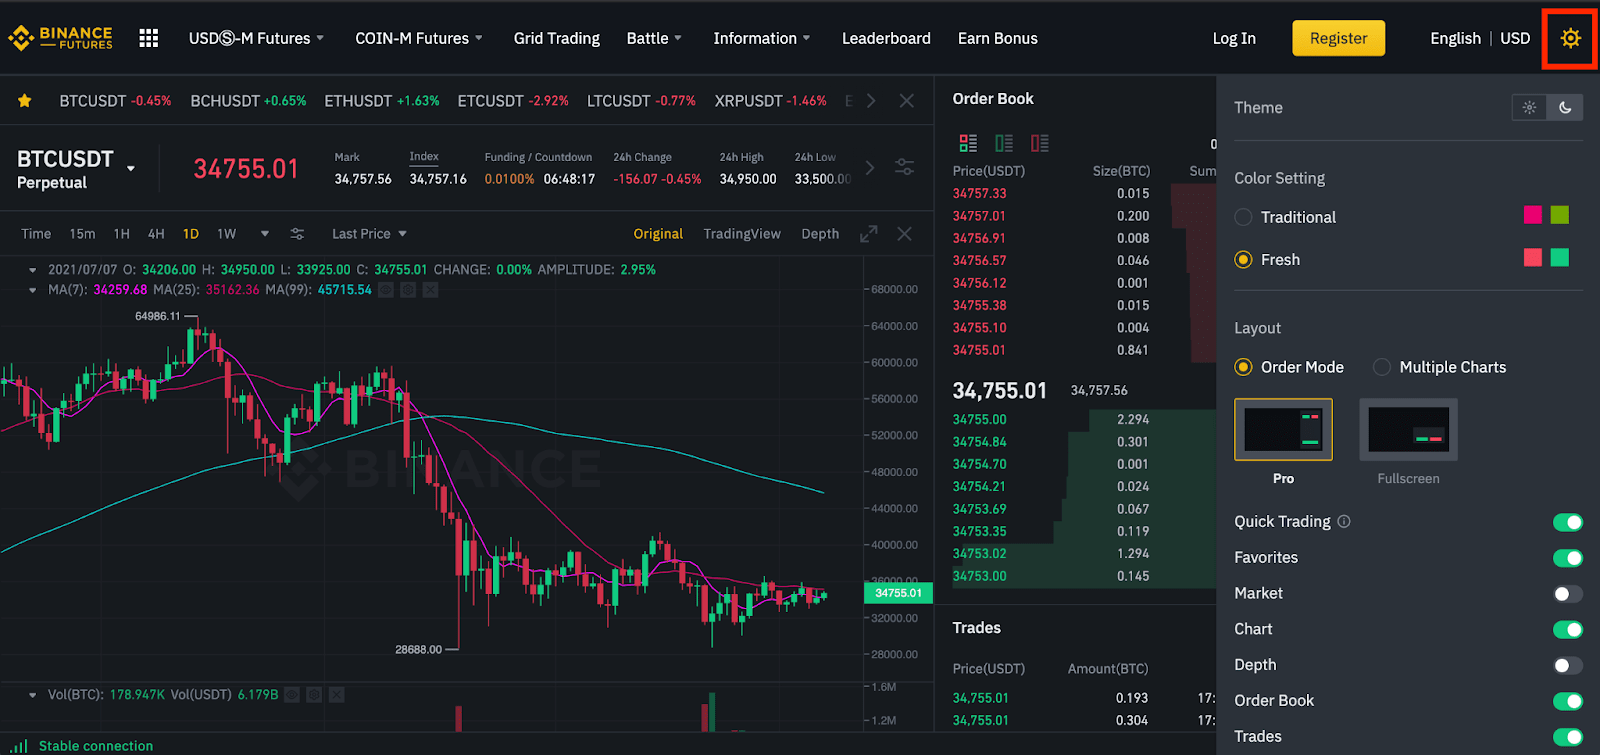Switch to TradingView chart tab
Viewport: 1600px width, 755px height.
click(742, 233)
